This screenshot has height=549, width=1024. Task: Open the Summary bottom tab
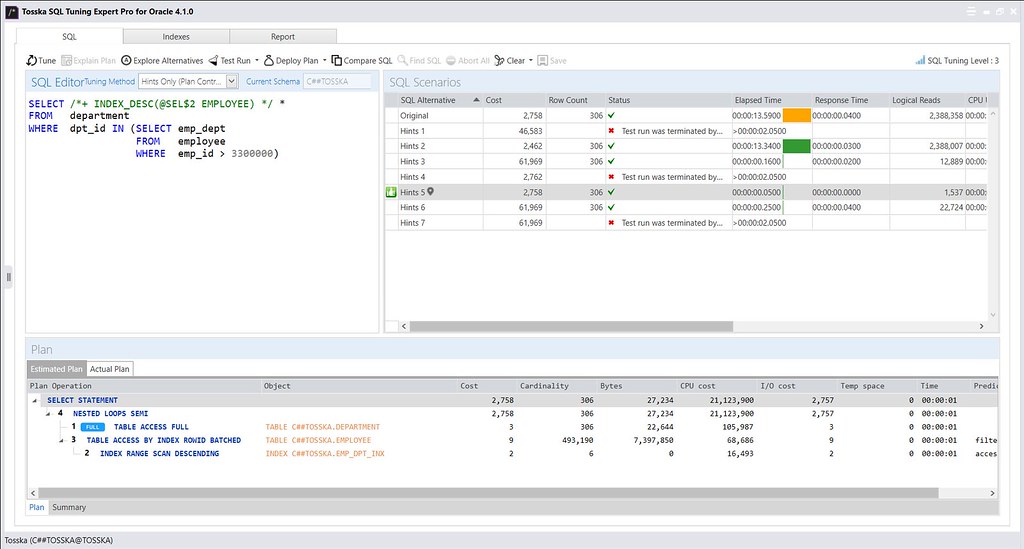(69, 507)
